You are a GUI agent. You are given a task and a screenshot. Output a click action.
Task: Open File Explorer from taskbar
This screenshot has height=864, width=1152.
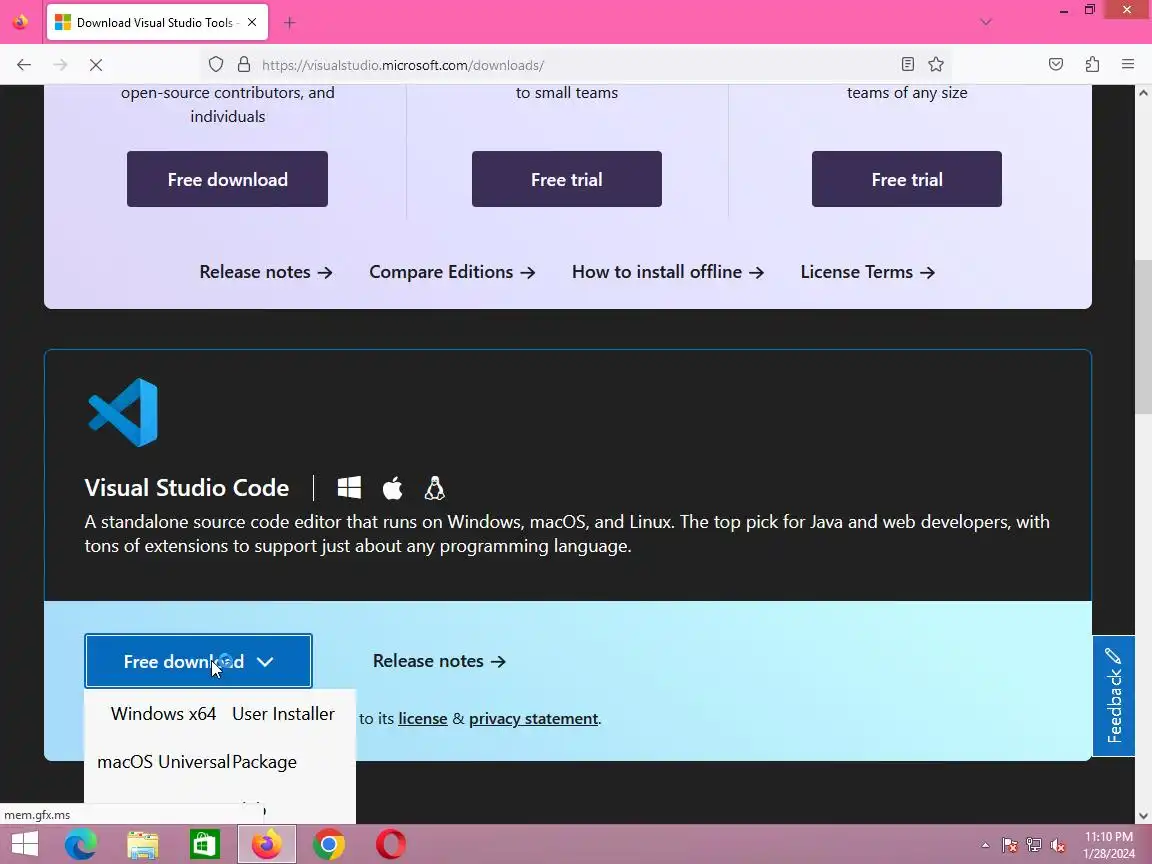click(x=143, y=844)
